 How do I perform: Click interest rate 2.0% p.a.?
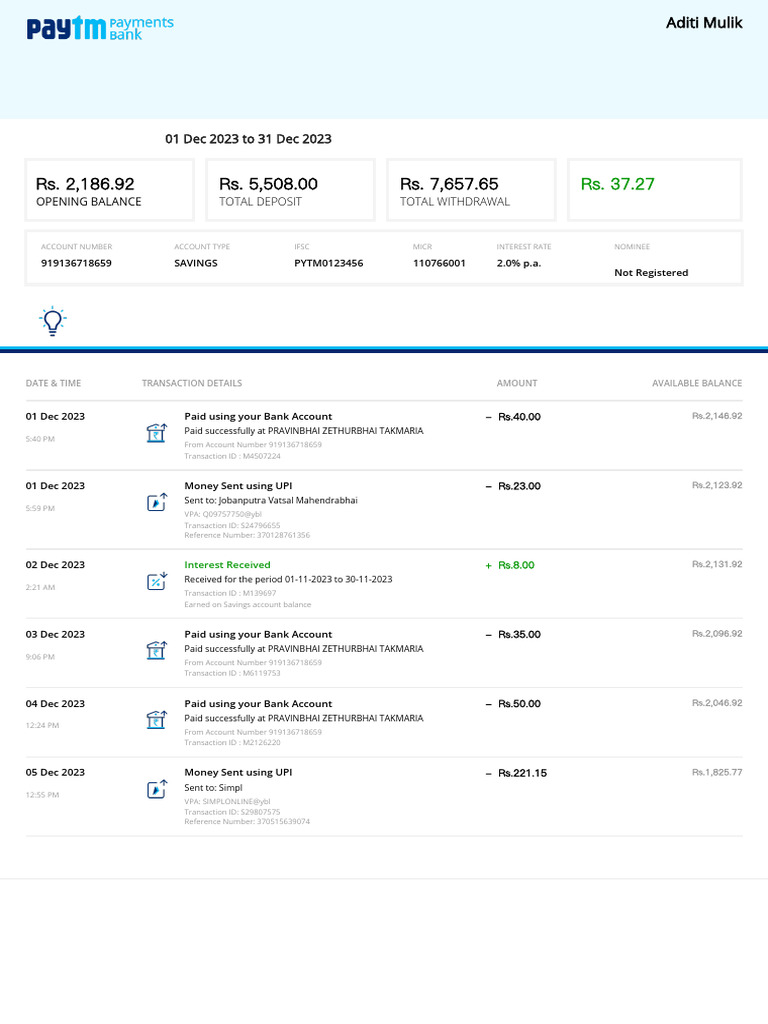(519, 263)
